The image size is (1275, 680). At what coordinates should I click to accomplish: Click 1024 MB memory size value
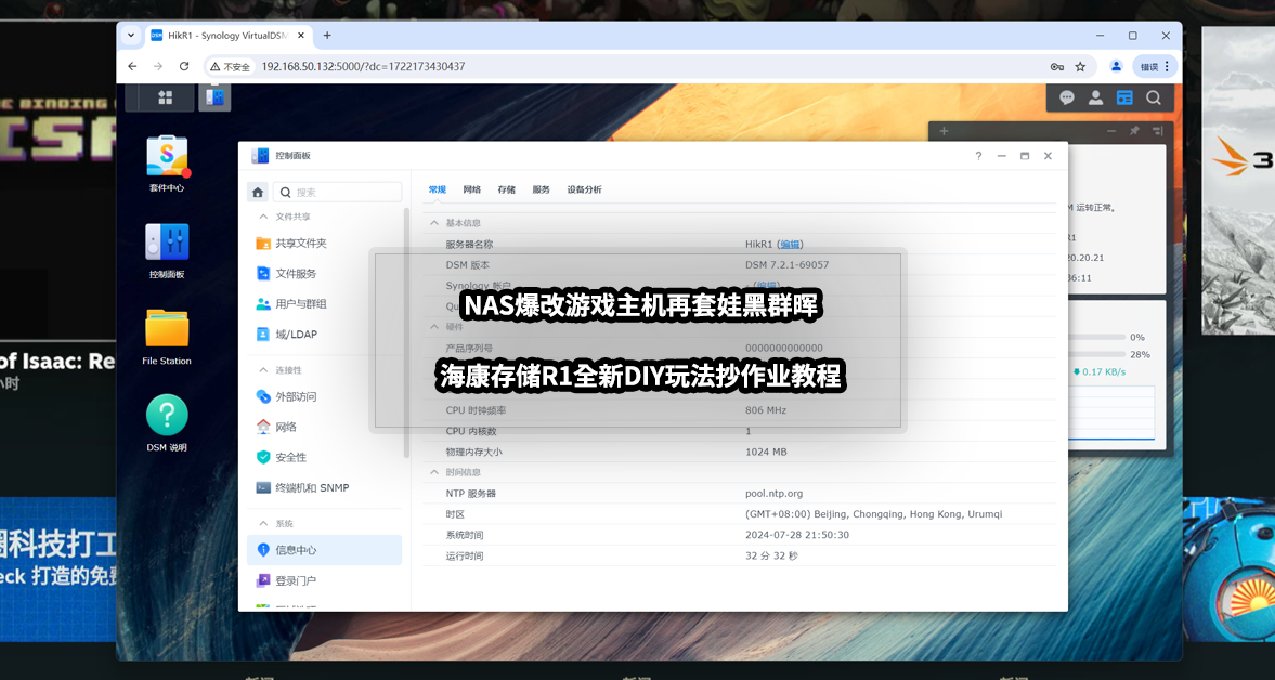coord(766,452)
